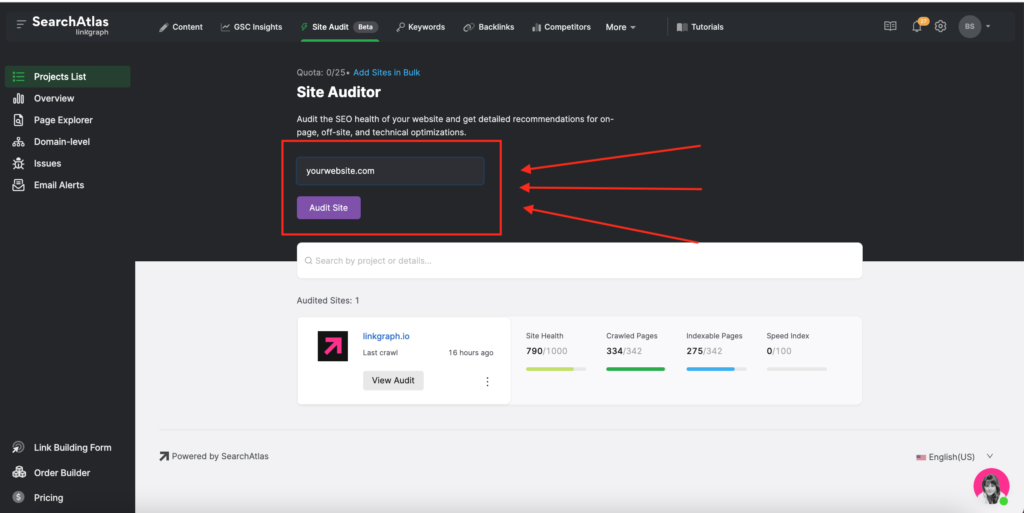
Task: Click the Projects List list icon
Action: click(x=18, y=76)
